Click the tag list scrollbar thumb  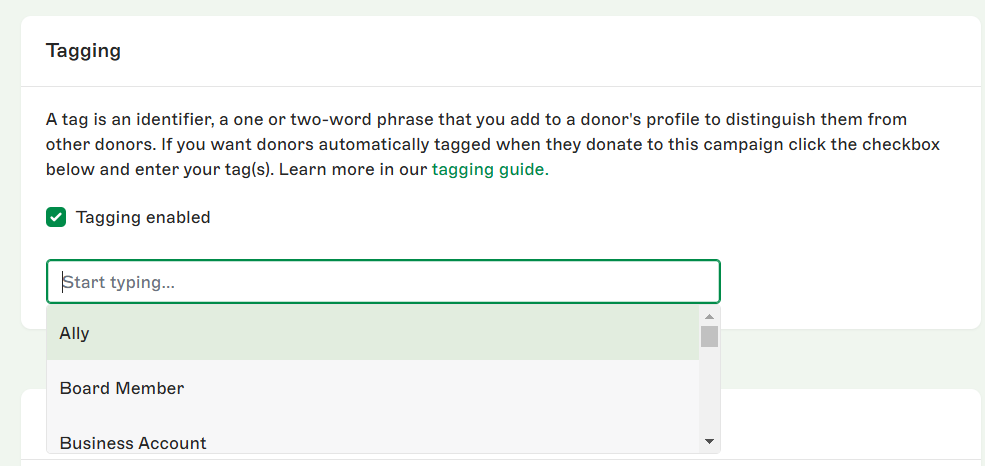pos(709,335)
